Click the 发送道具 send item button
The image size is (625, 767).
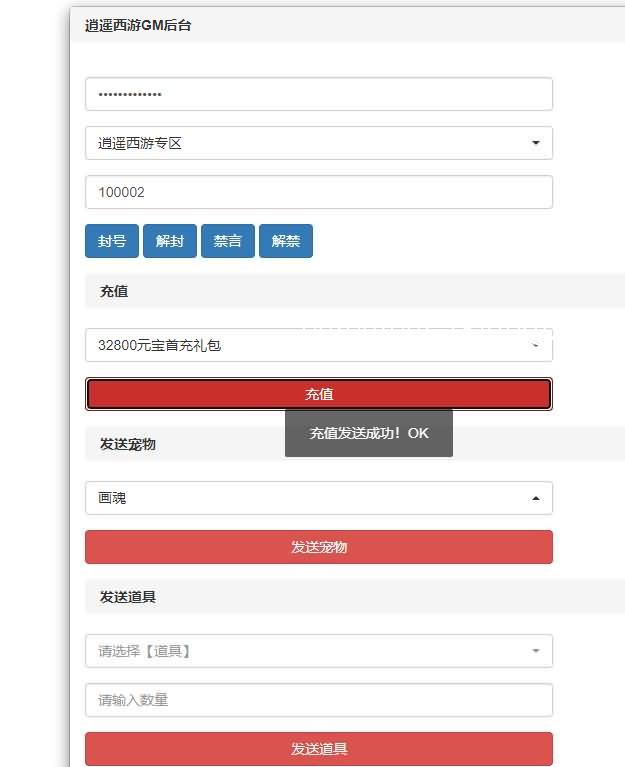(319, 748)
